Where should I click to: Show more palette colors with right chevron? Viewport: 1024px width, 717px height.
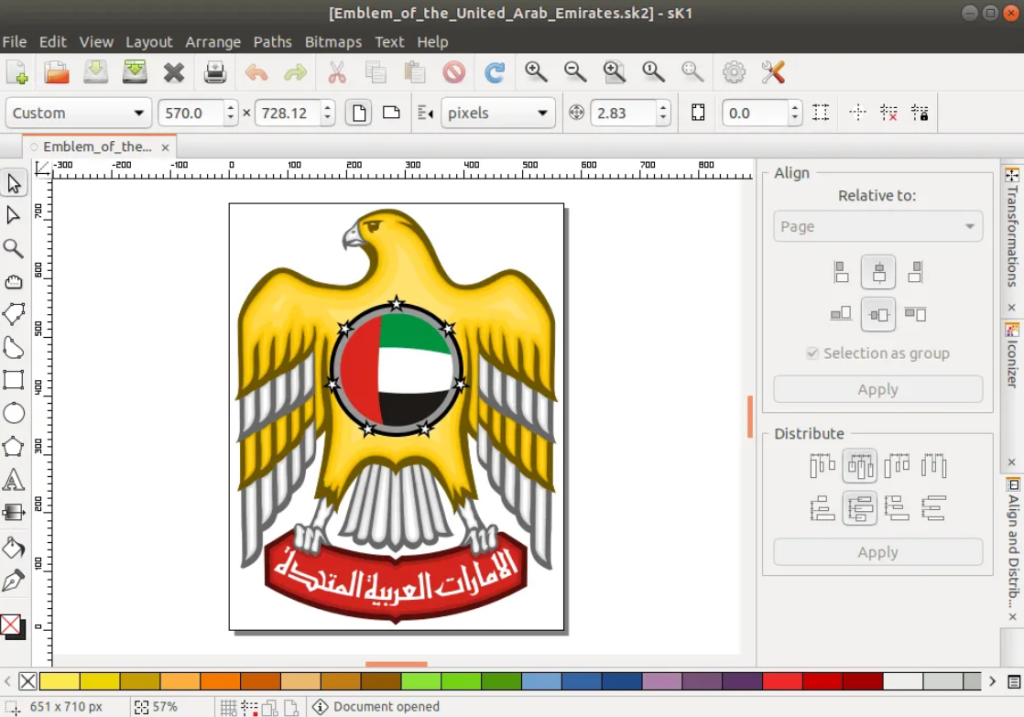tap(992, 681)
